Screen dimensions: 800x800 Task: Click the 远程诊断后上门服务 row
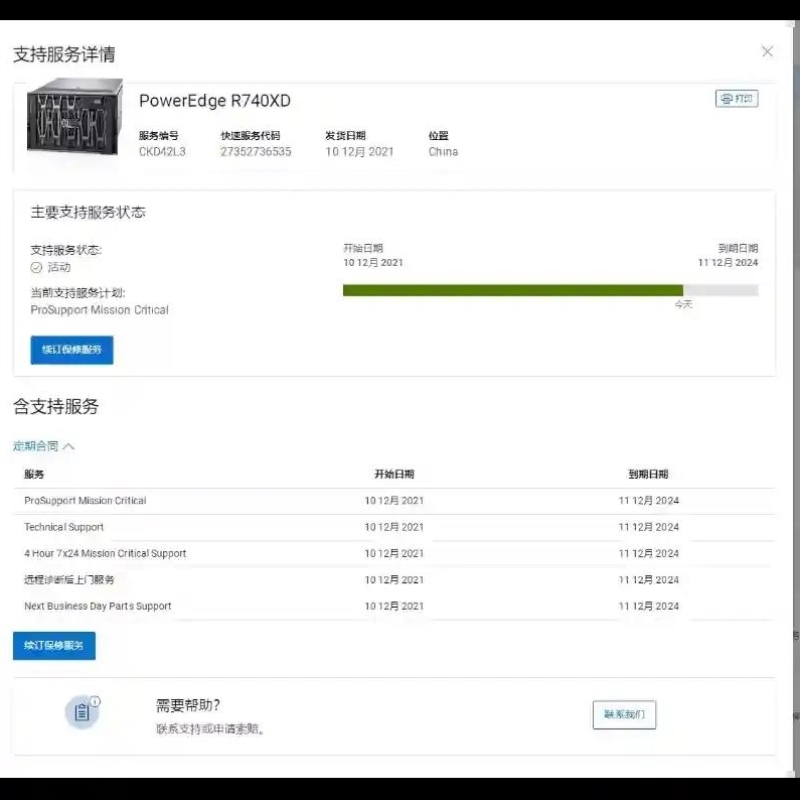[x=394, y=580]
